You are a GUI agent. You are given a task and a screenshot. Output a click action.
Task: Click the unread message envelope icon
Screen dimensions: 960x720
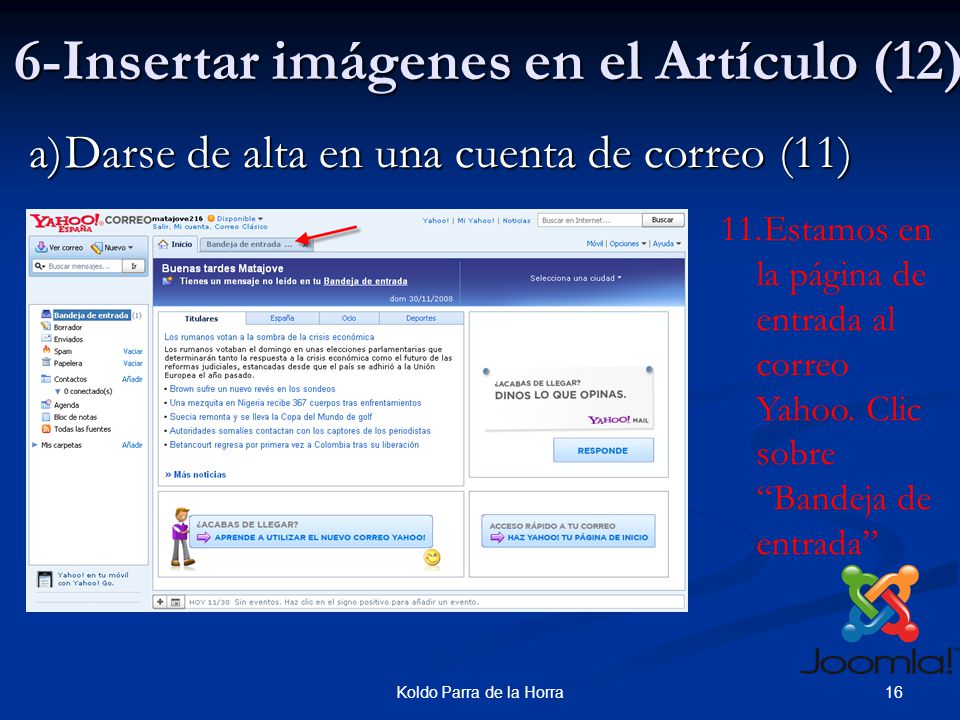167,281
